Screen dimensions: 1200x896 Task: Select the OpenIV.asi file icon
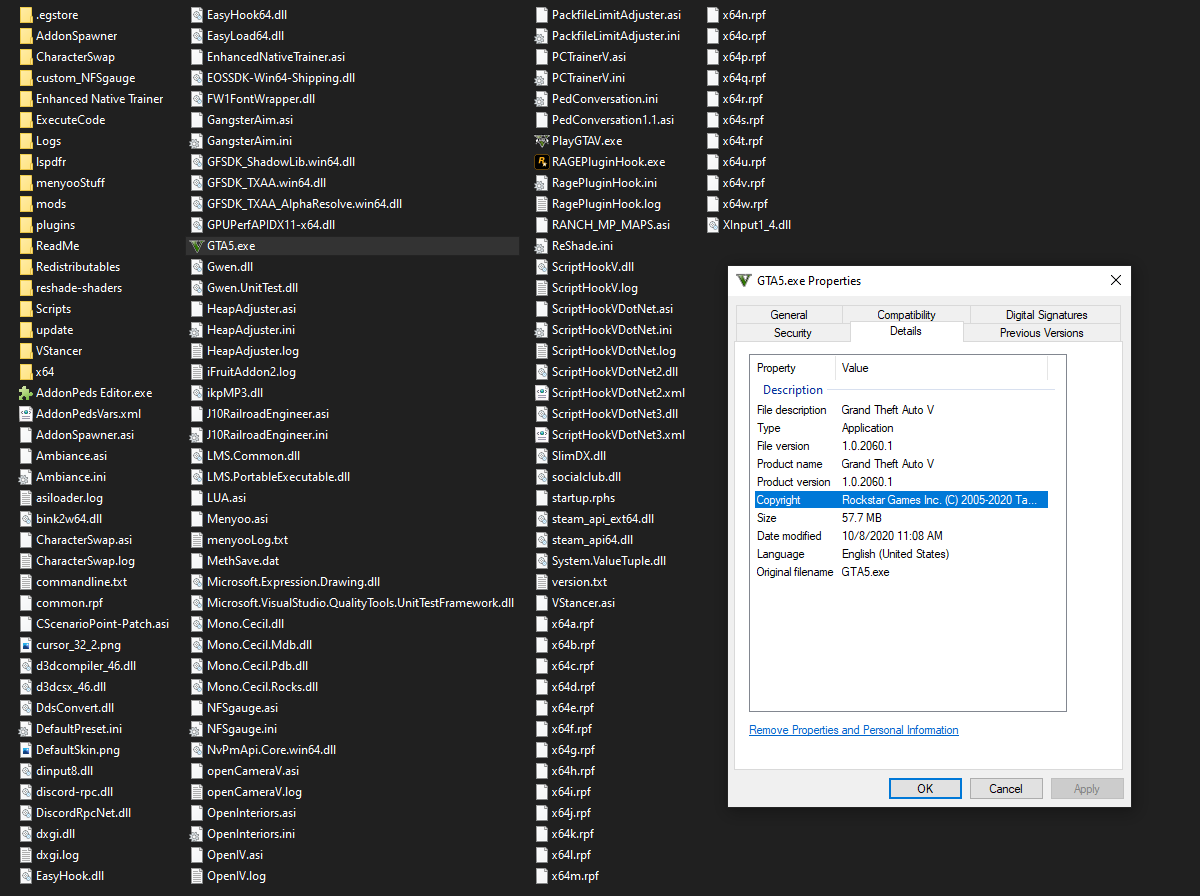point(197,855)
